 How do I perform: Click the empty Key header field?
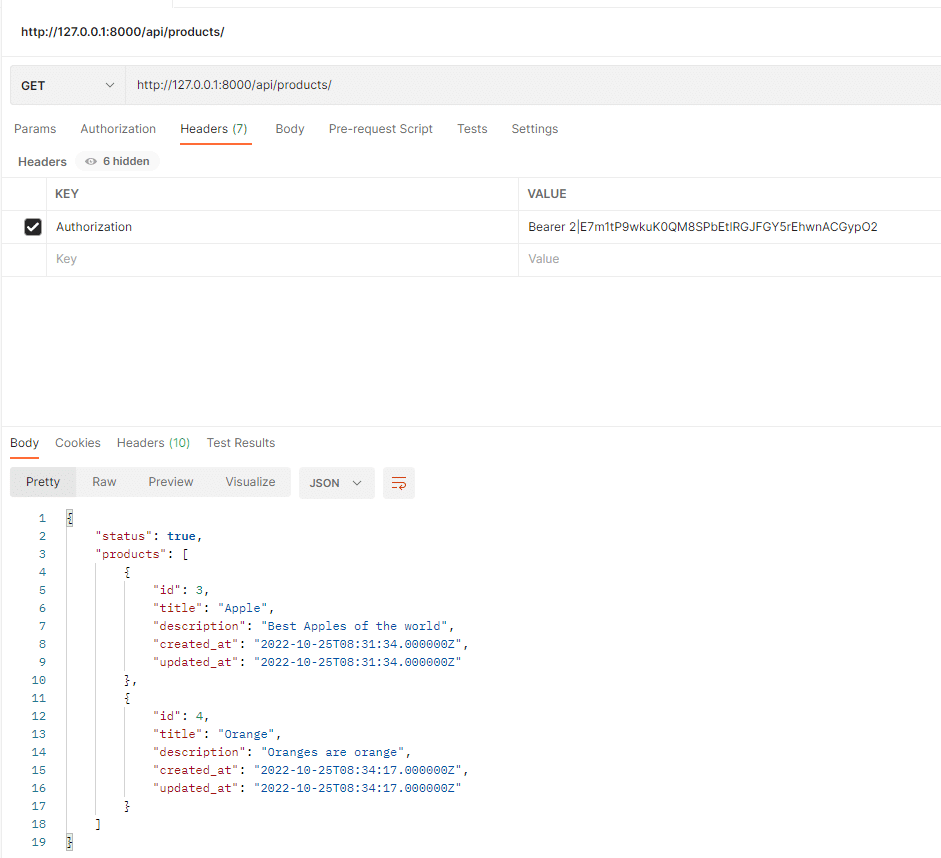click(x=280, y=259)
